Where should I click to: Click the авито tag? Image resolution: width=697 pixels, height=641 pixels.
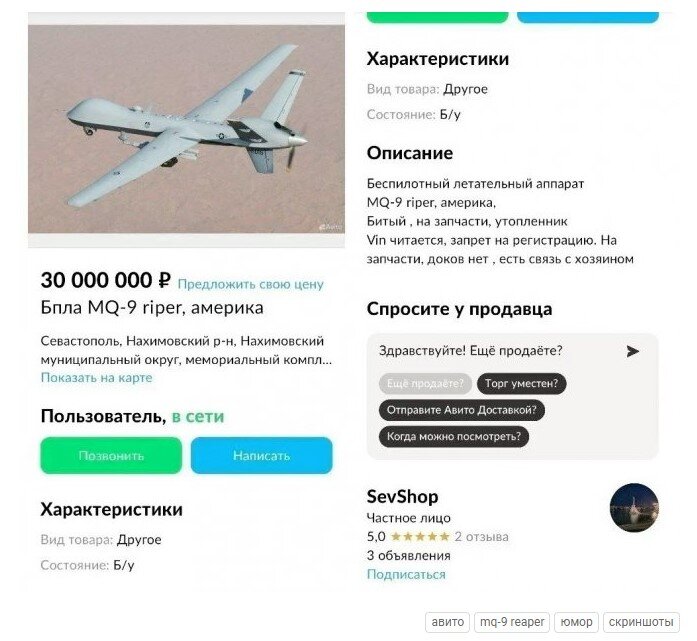(448, 622)
